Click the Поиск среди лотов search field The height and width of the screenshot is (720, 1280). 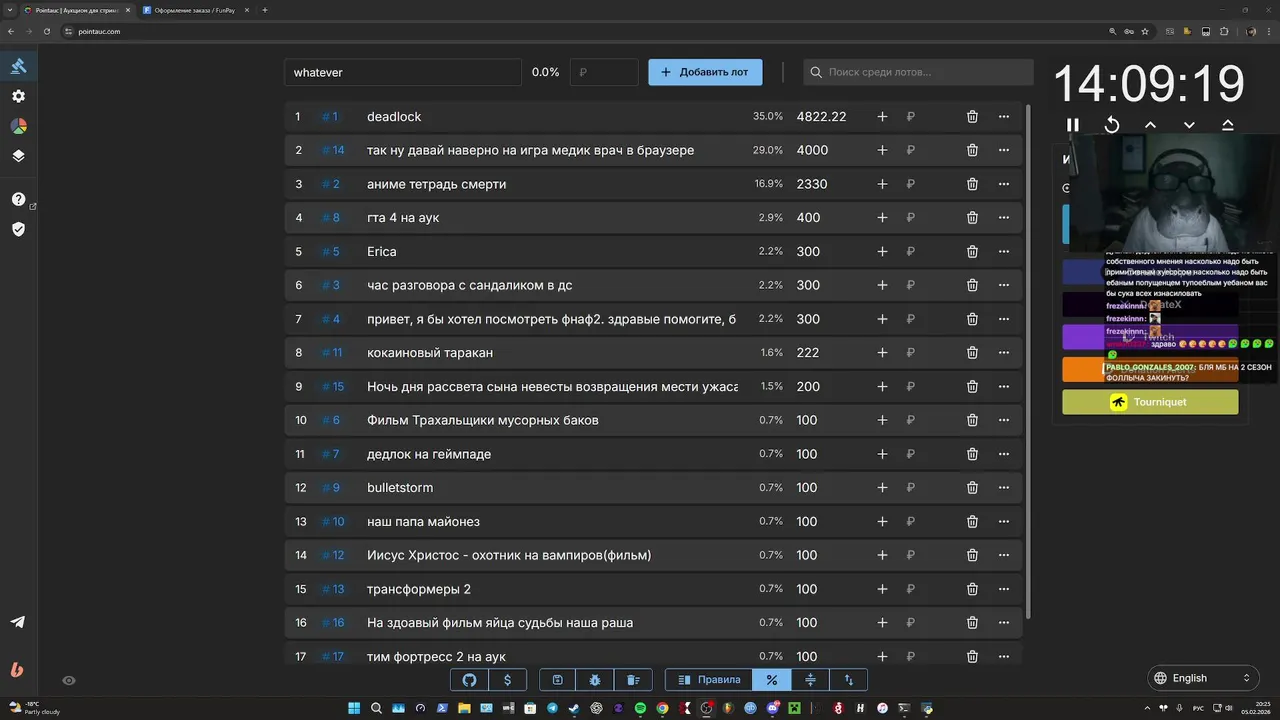pyautogui.click(x=918, y=72)
